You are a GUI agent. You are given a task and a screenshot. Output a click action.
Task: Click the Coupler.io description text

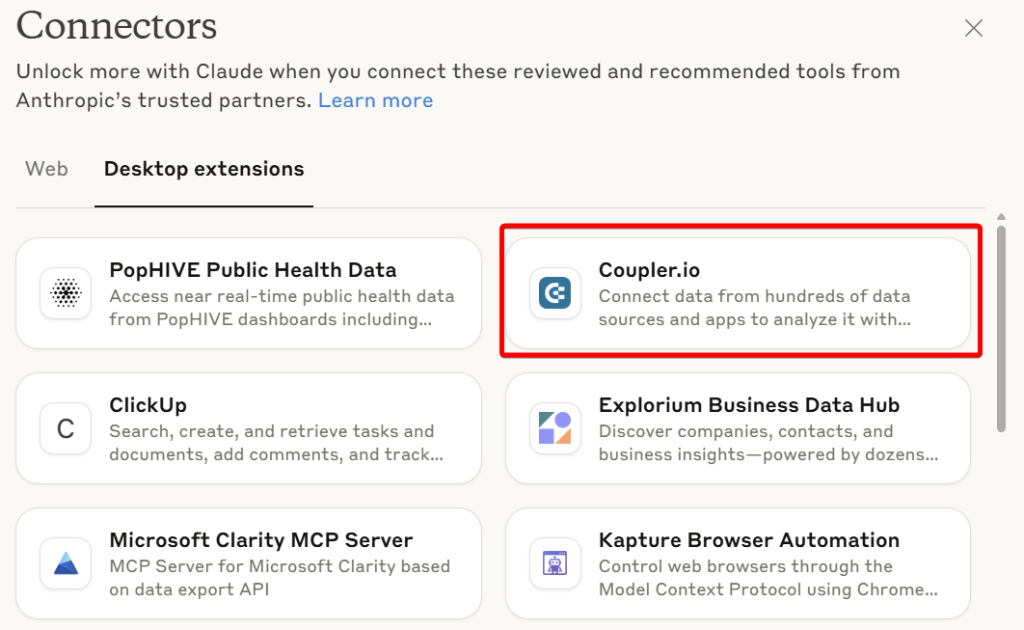(x=754, y=307)
